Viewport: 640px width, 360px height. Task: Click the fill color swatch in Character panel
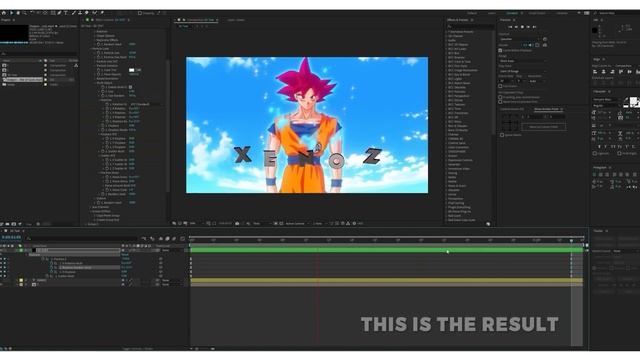(633, 100)
